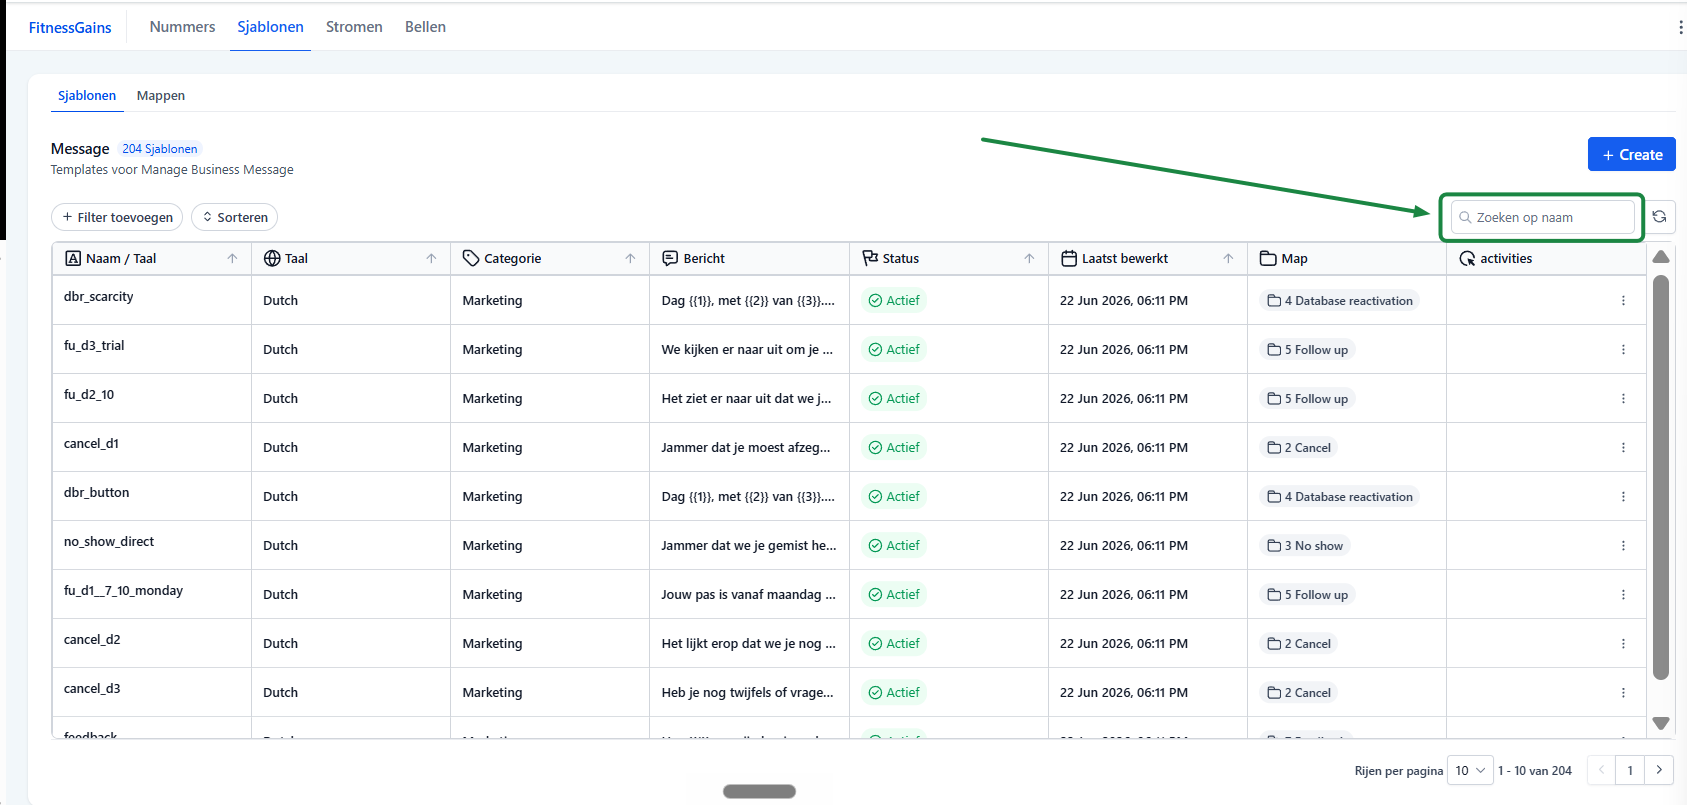Open the kebab menu for dbr_button row
Screen dimensions: 1687x805
[1623, 496]
